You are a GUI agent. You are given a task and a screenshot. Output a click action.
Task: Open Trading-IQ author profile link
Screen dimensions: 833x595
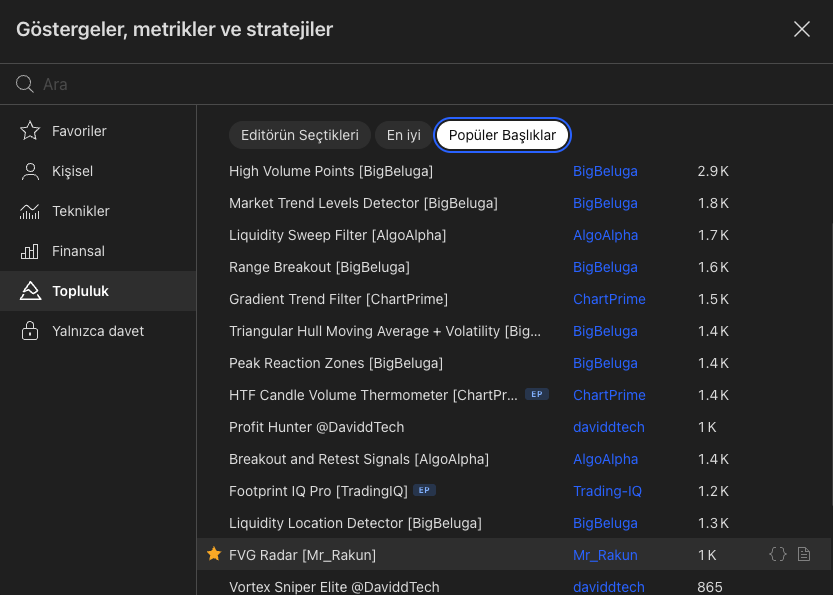607,491
